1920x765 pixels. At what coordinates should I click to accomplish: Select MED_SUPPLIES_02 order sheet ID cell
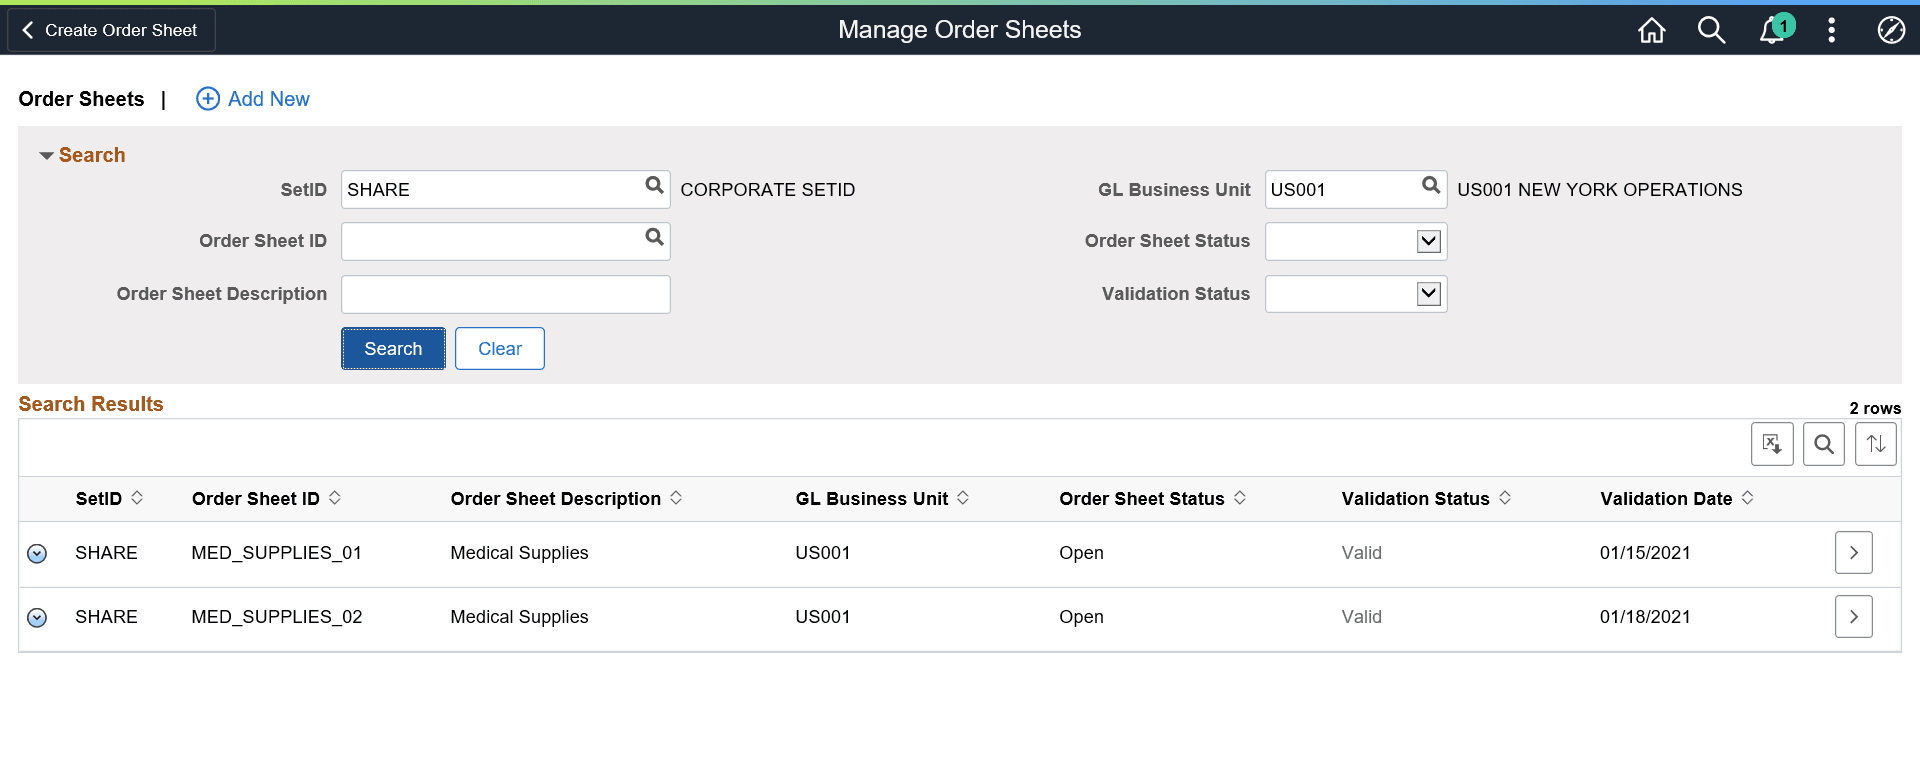[277, 617]
